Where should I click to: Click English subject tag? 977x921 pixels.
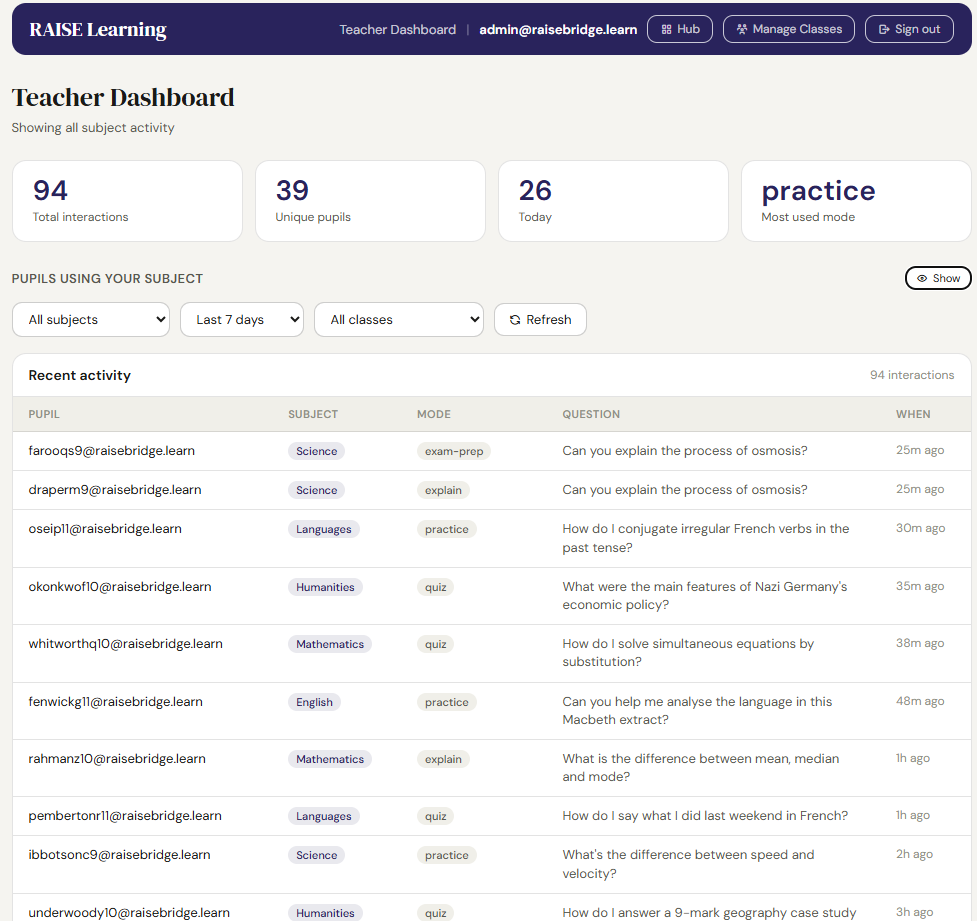pyautogui.click(x=314, y=702)
